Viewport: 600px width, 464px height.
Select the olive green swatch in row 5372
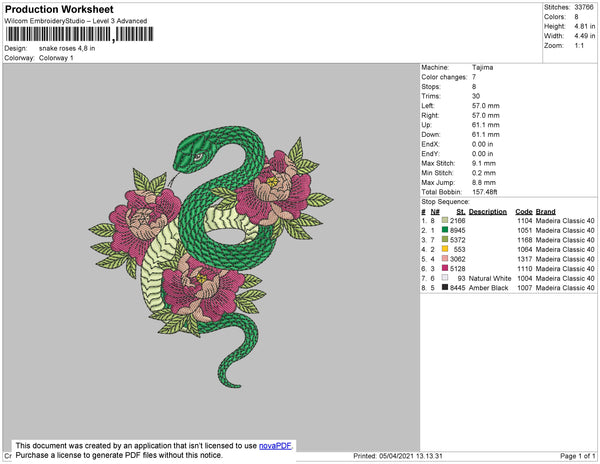(x=445, y=239)
